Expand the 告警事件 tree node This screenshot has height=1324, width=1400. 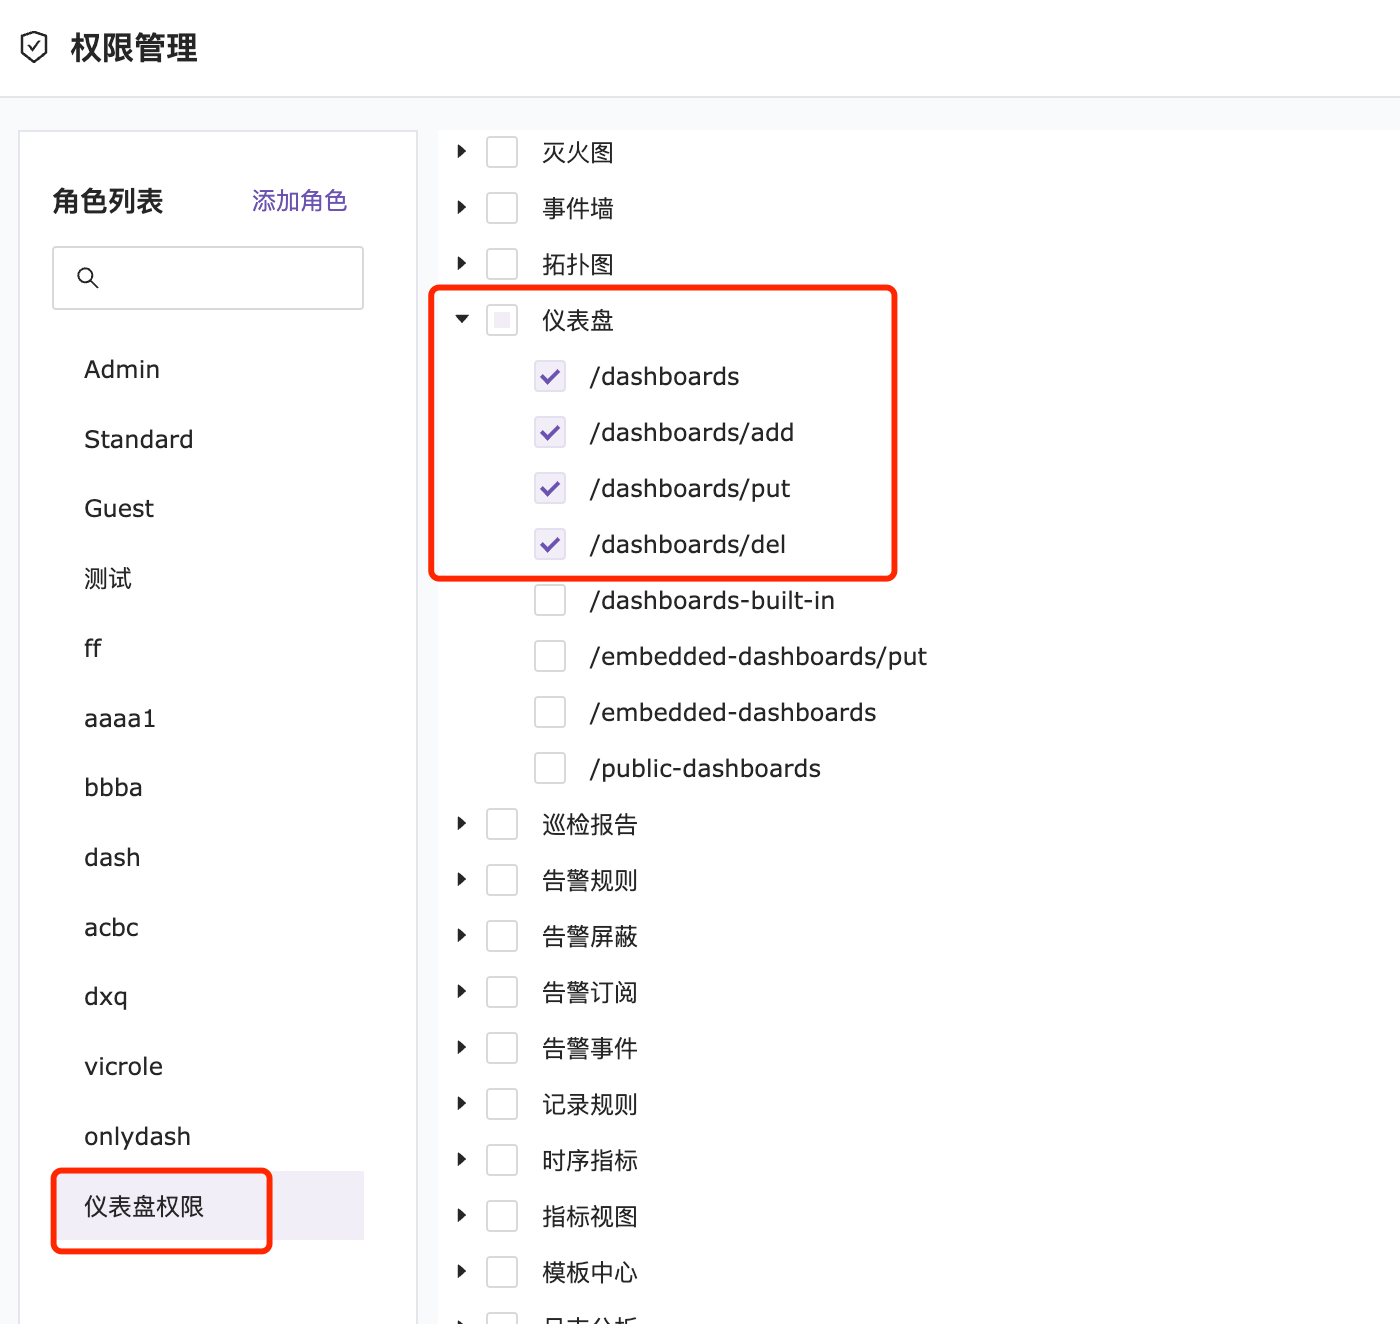pos(461,1048)
